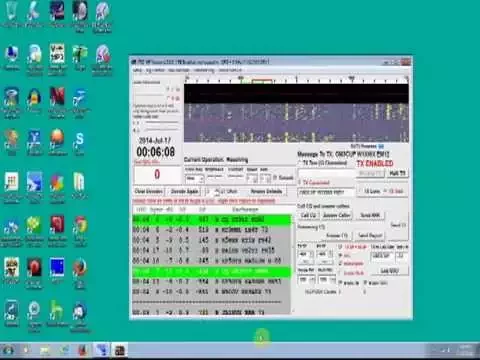Screen dimensions: 480x360
Task: Click the TX Generated message field
Action: 326,192
